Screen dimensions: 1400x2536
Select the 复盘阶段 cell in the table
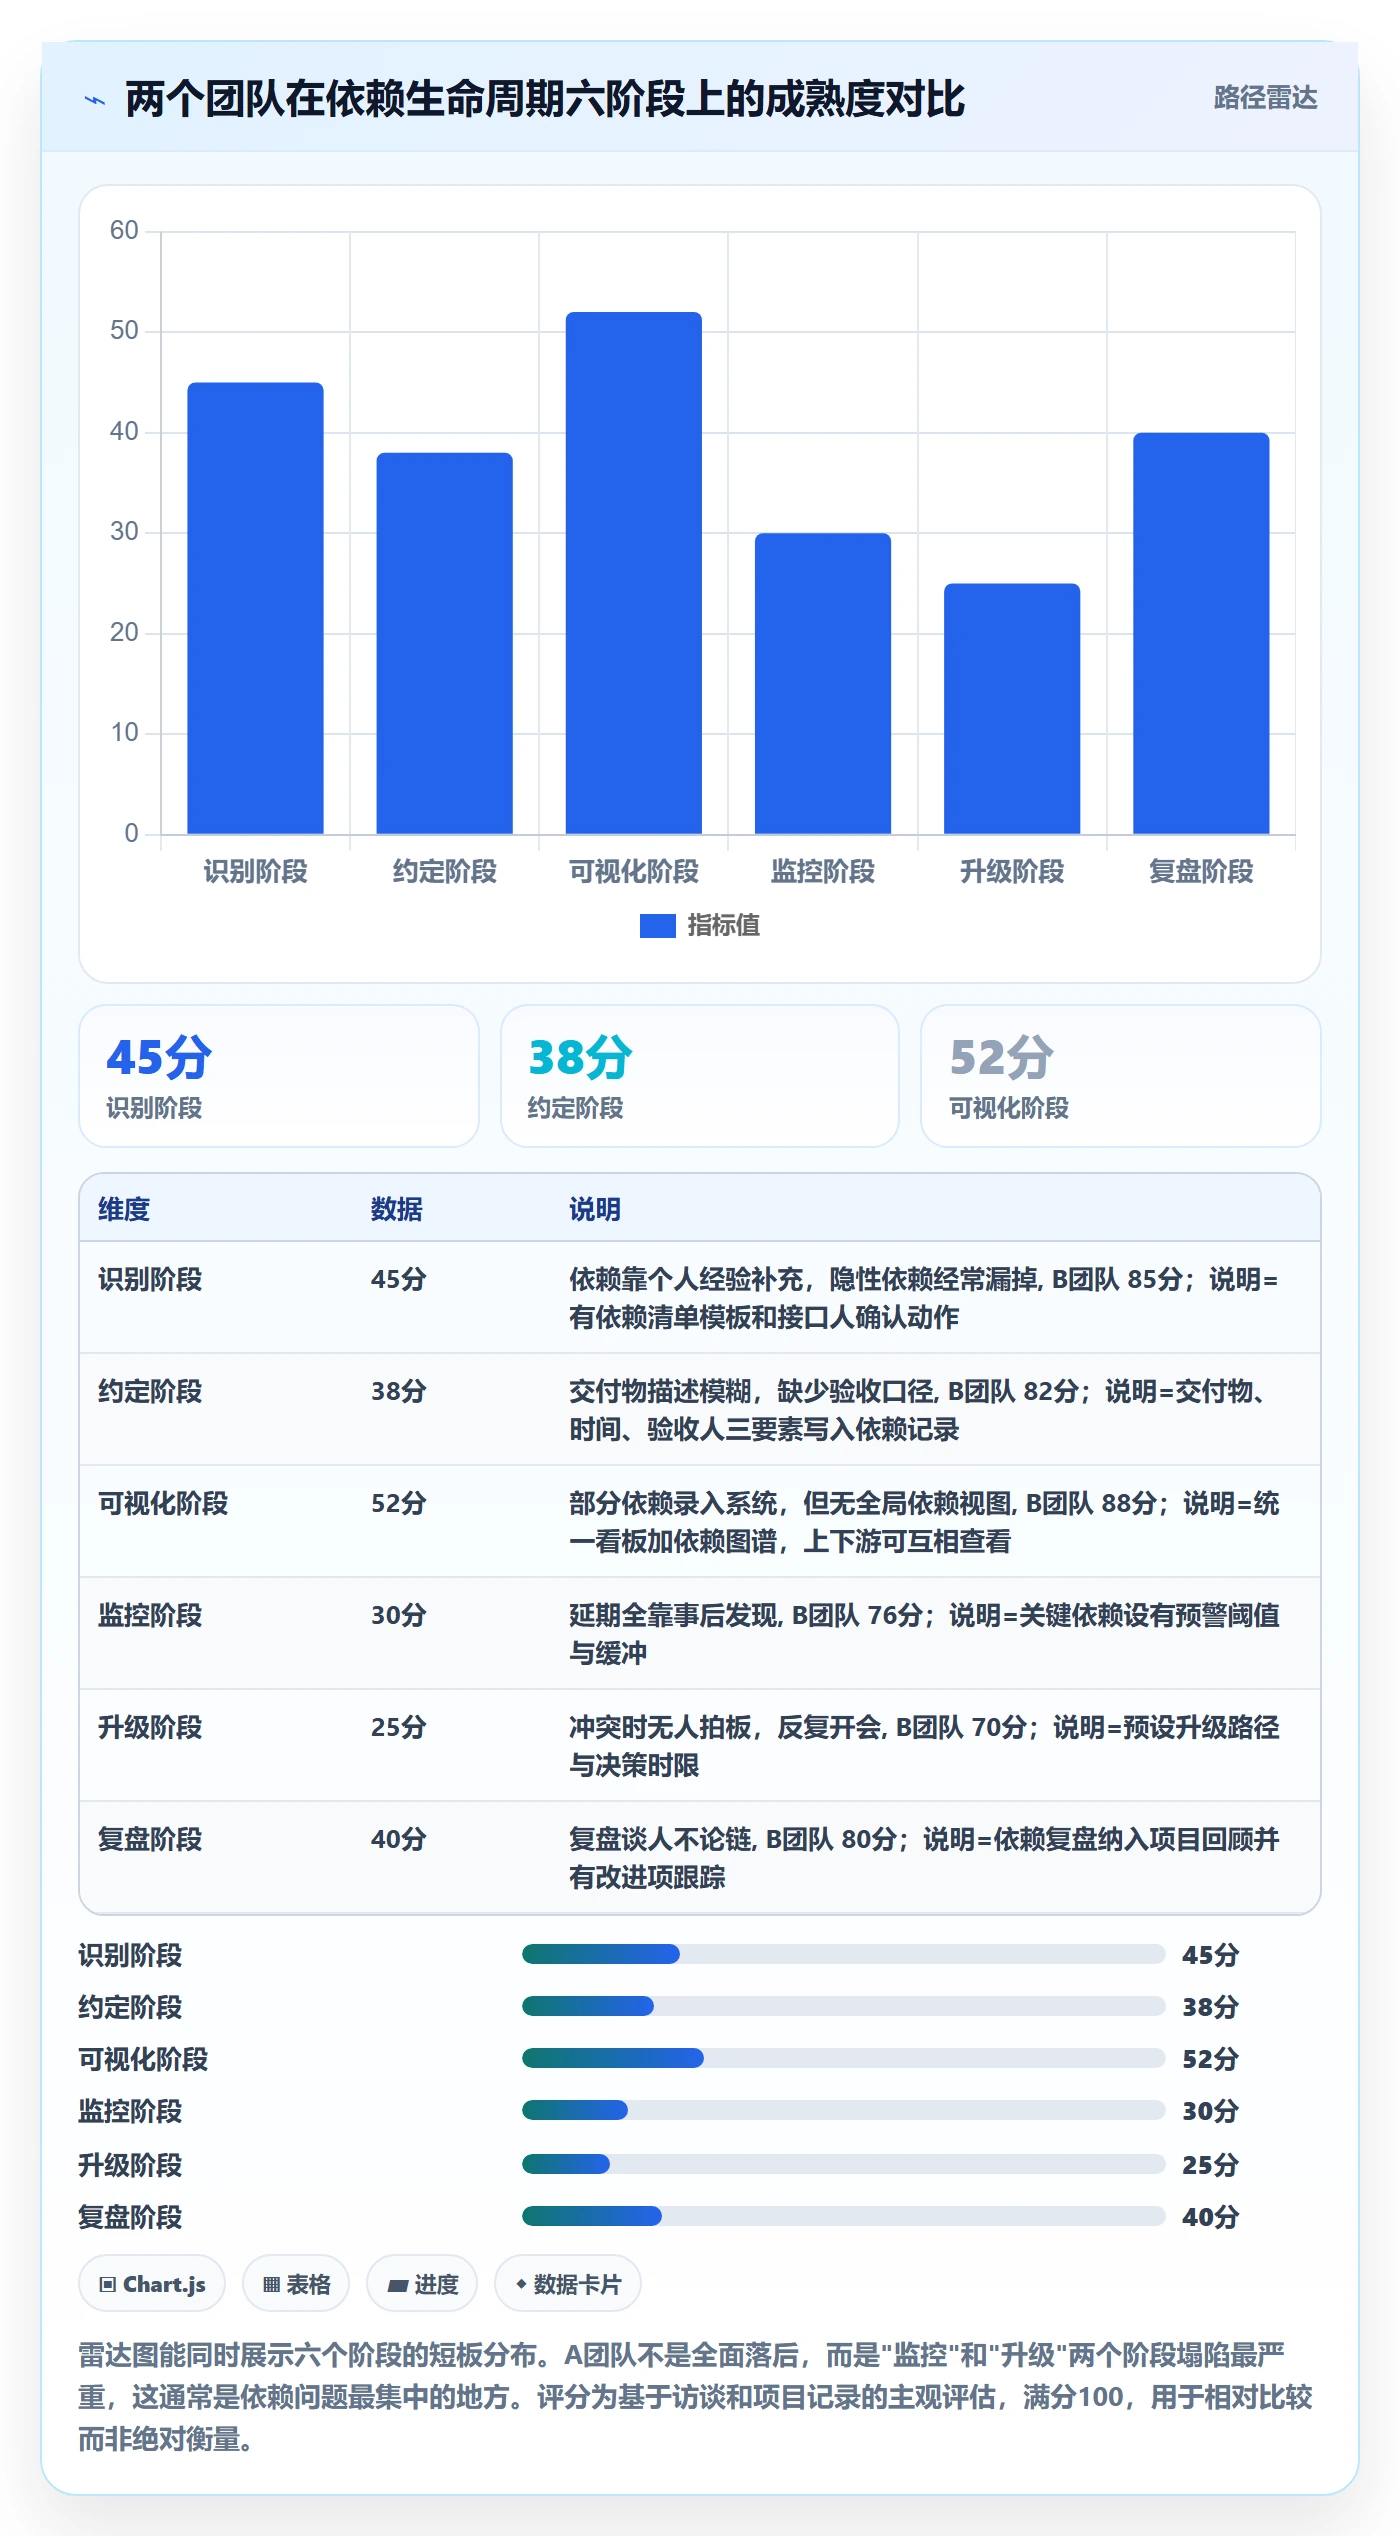coord(150,1839)
